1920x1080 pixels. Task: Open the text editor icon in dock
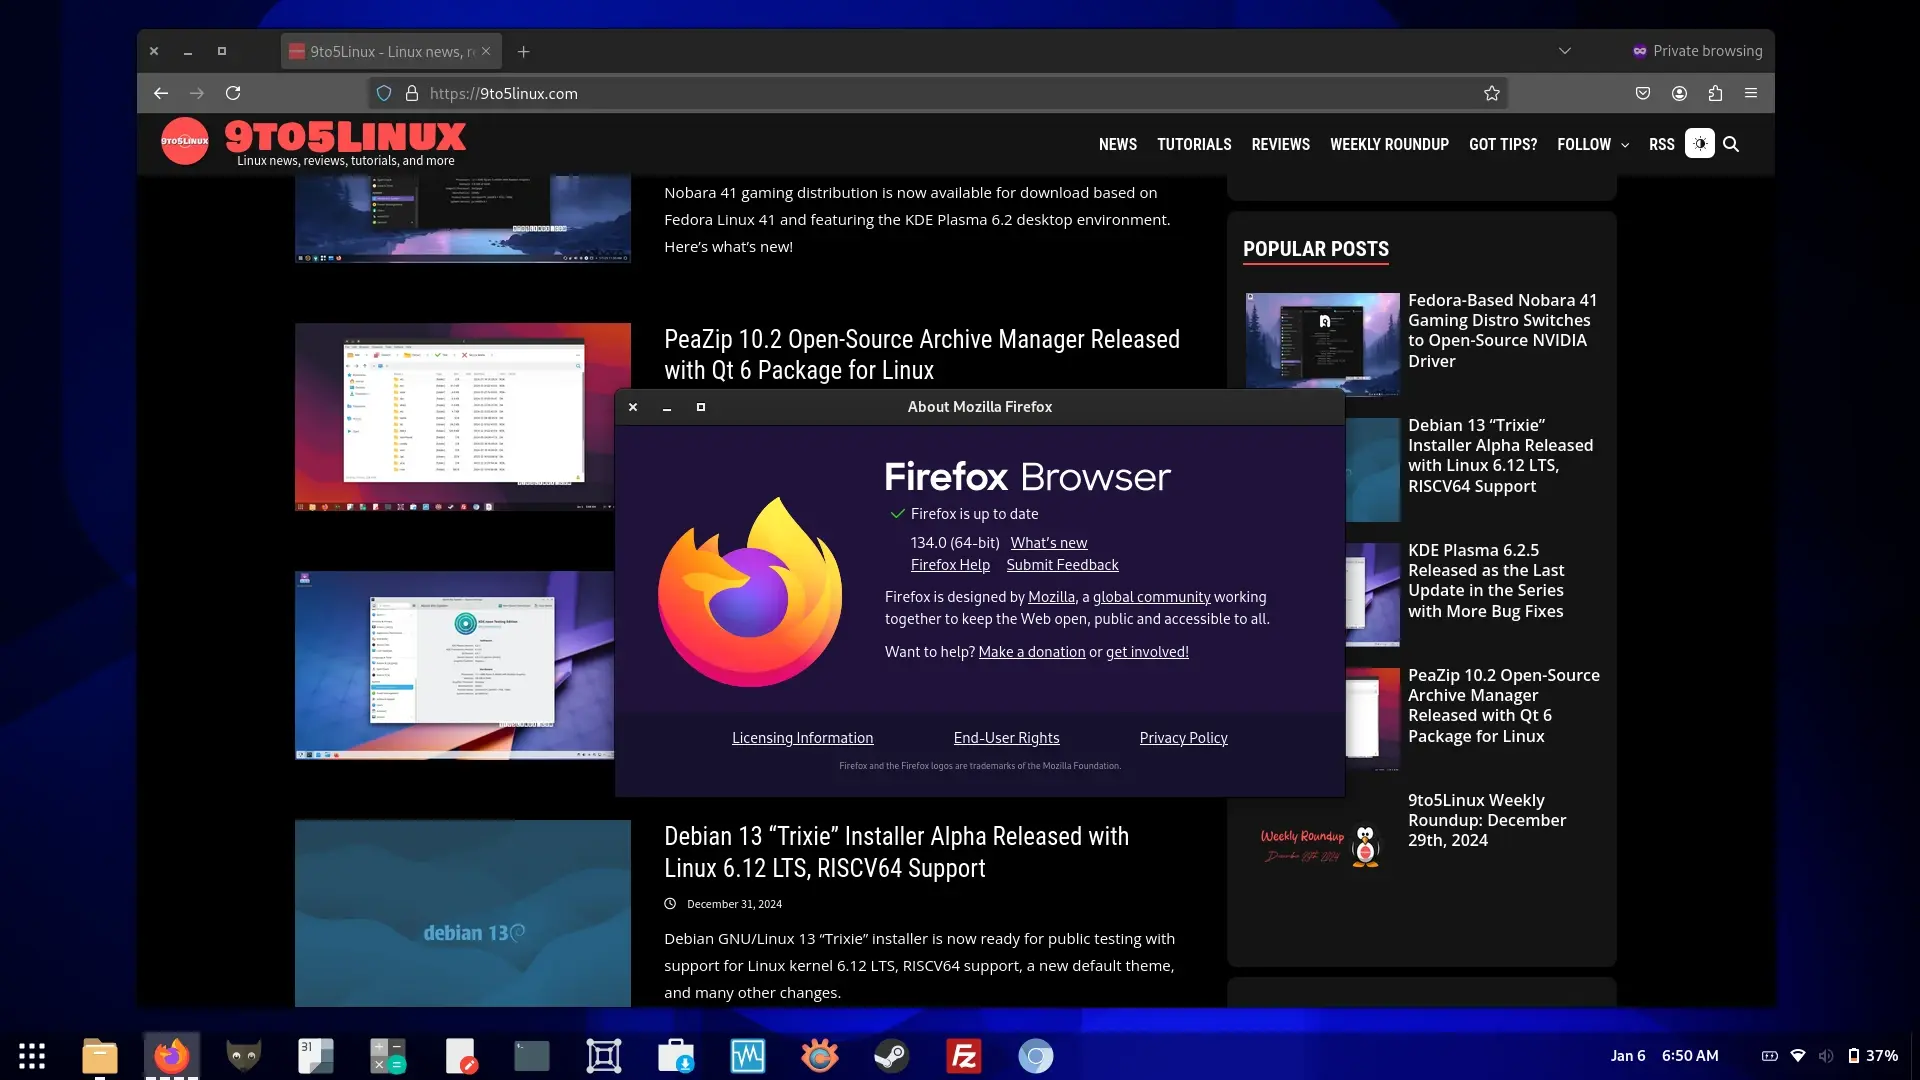(x=460, y=1056)
